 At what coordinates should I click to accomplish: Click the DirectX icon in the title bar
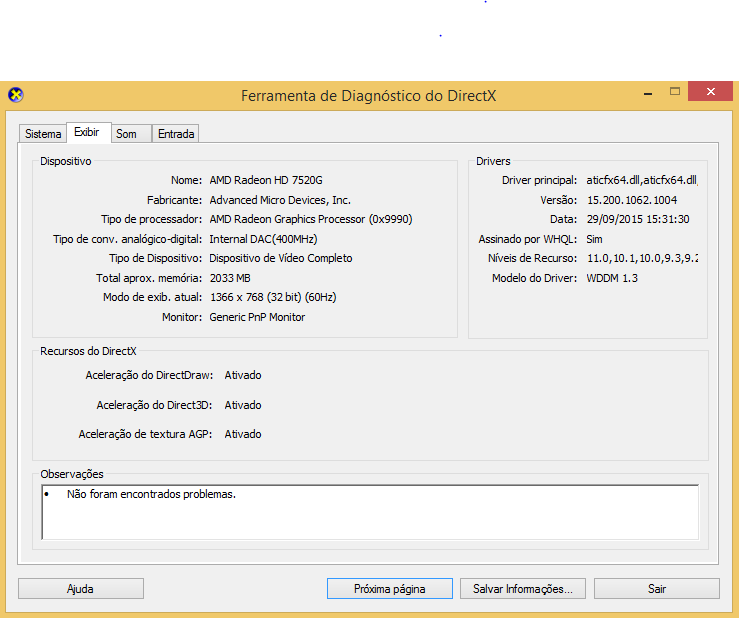(x=15, y=96)
